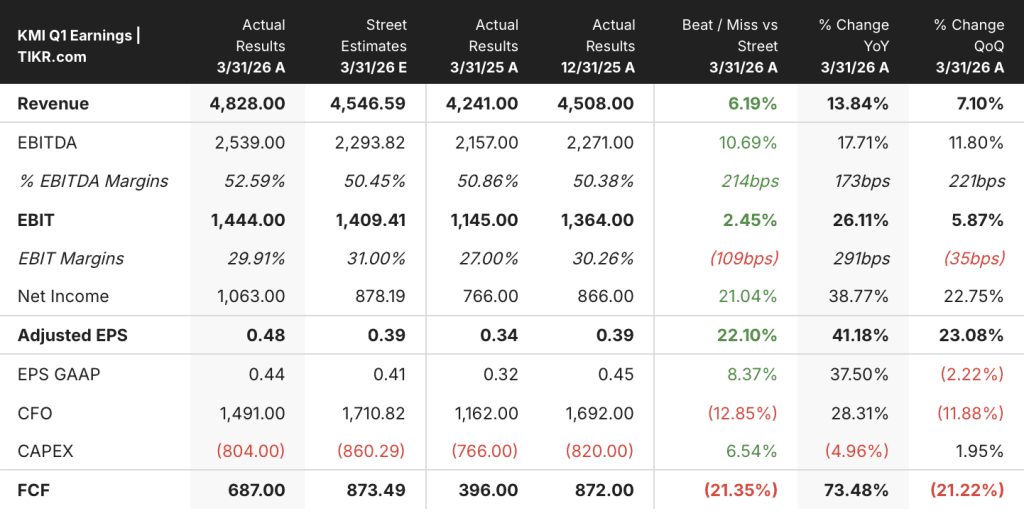Click the KMI Q1 Earnings TIKR.com header
Image resolution: width=1024 pixels, height=516 pixels.
coord(78,46)
